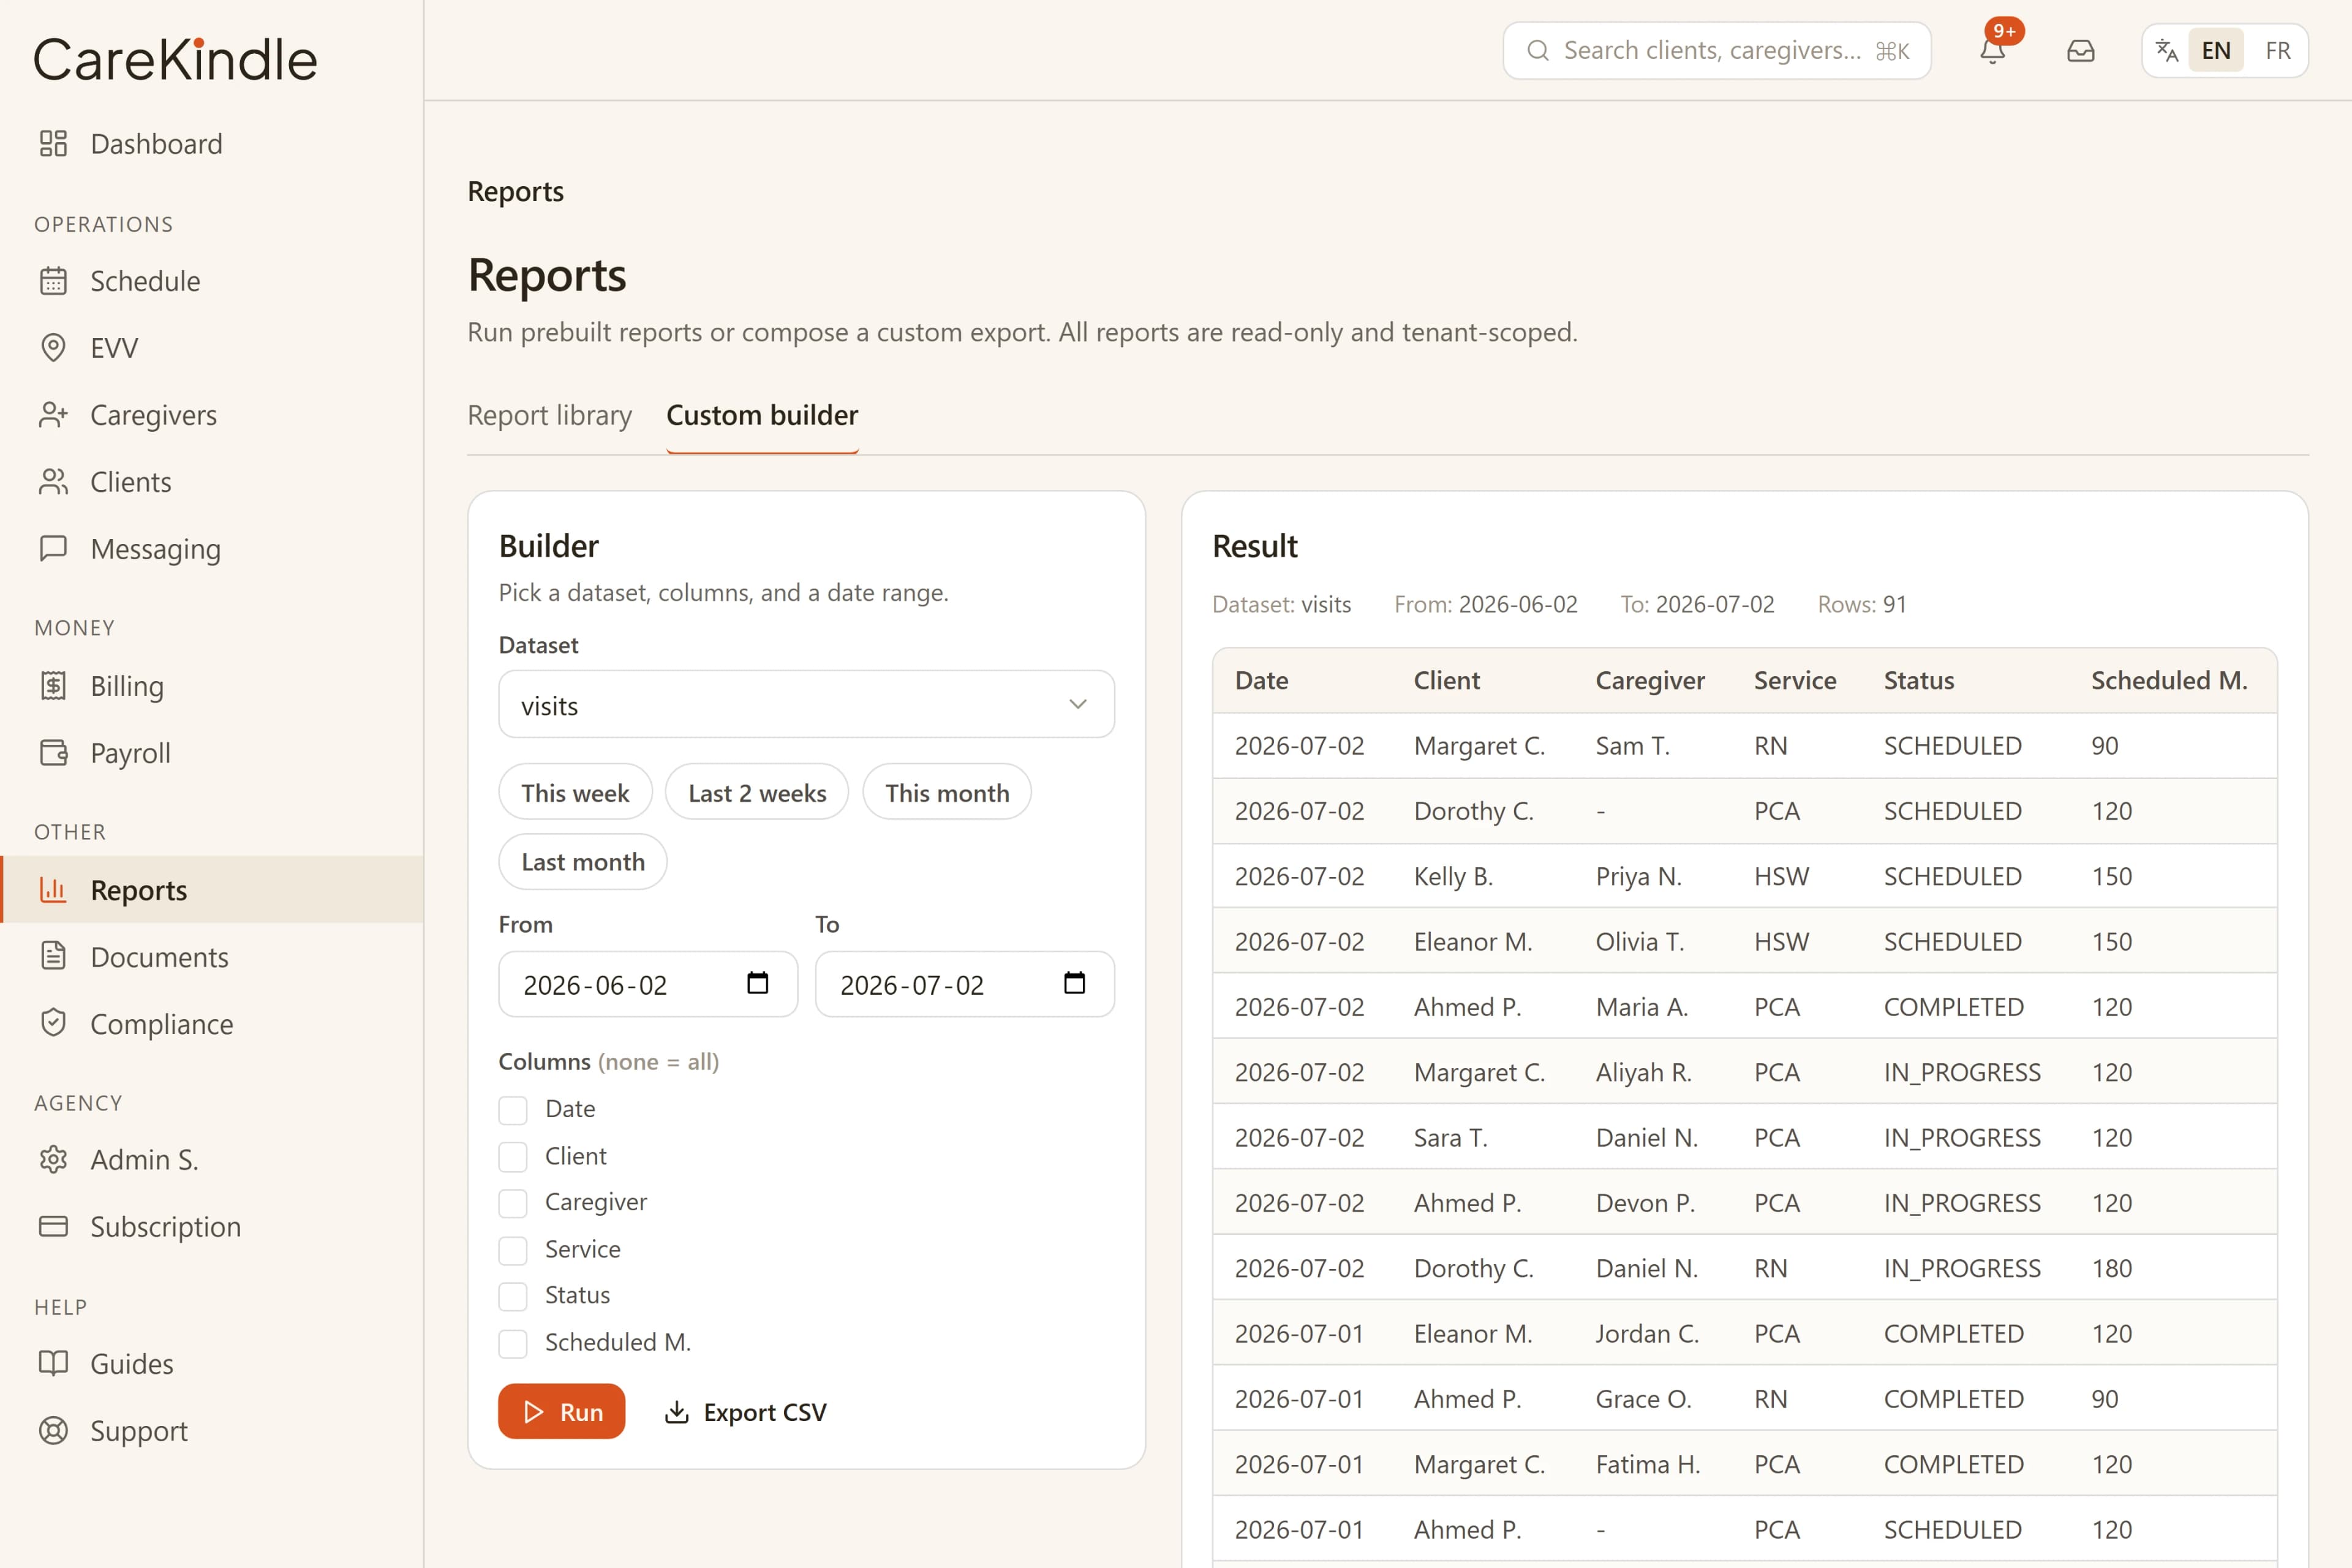This screenshot has width=2352, height=1568.
Task: Click the Caregiver column header
Action: (x=1650, y=680)
